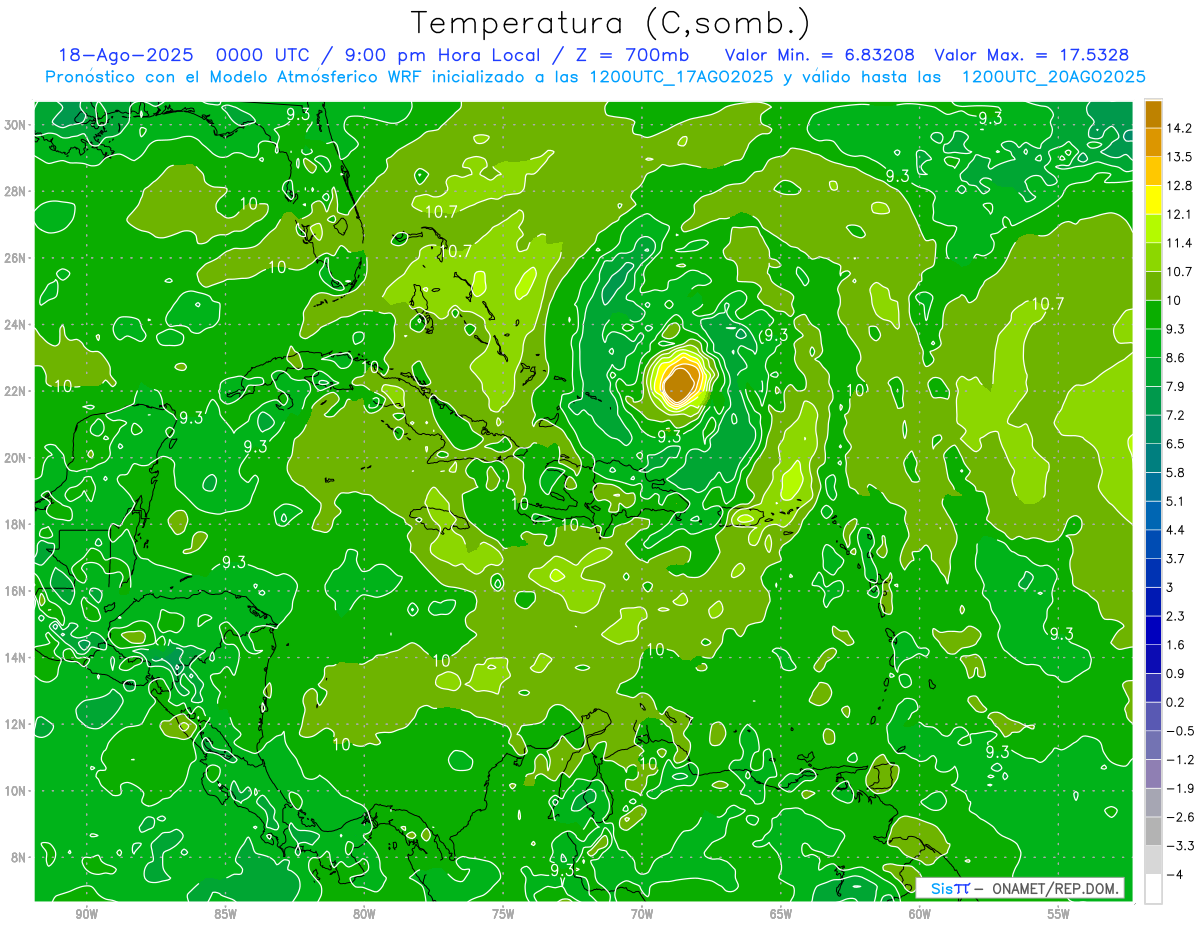This screenshot has height=927, width=1200.
Task: Click the dark blue swatch between 2.3 and 1.6
Action: pos(1153,630)
